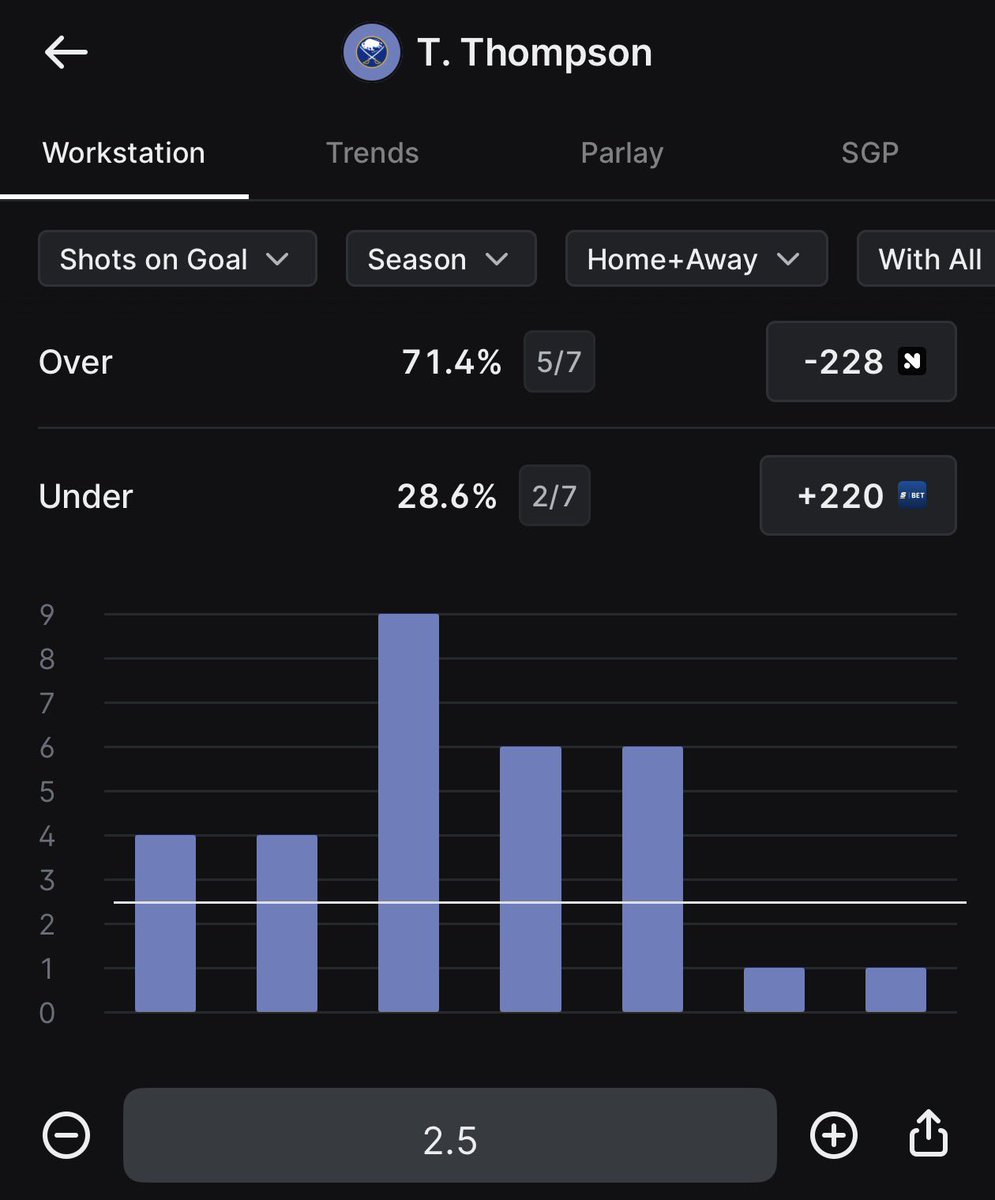Tap the Over label
The image size is (995, 1200).
(x=75, y=361)
